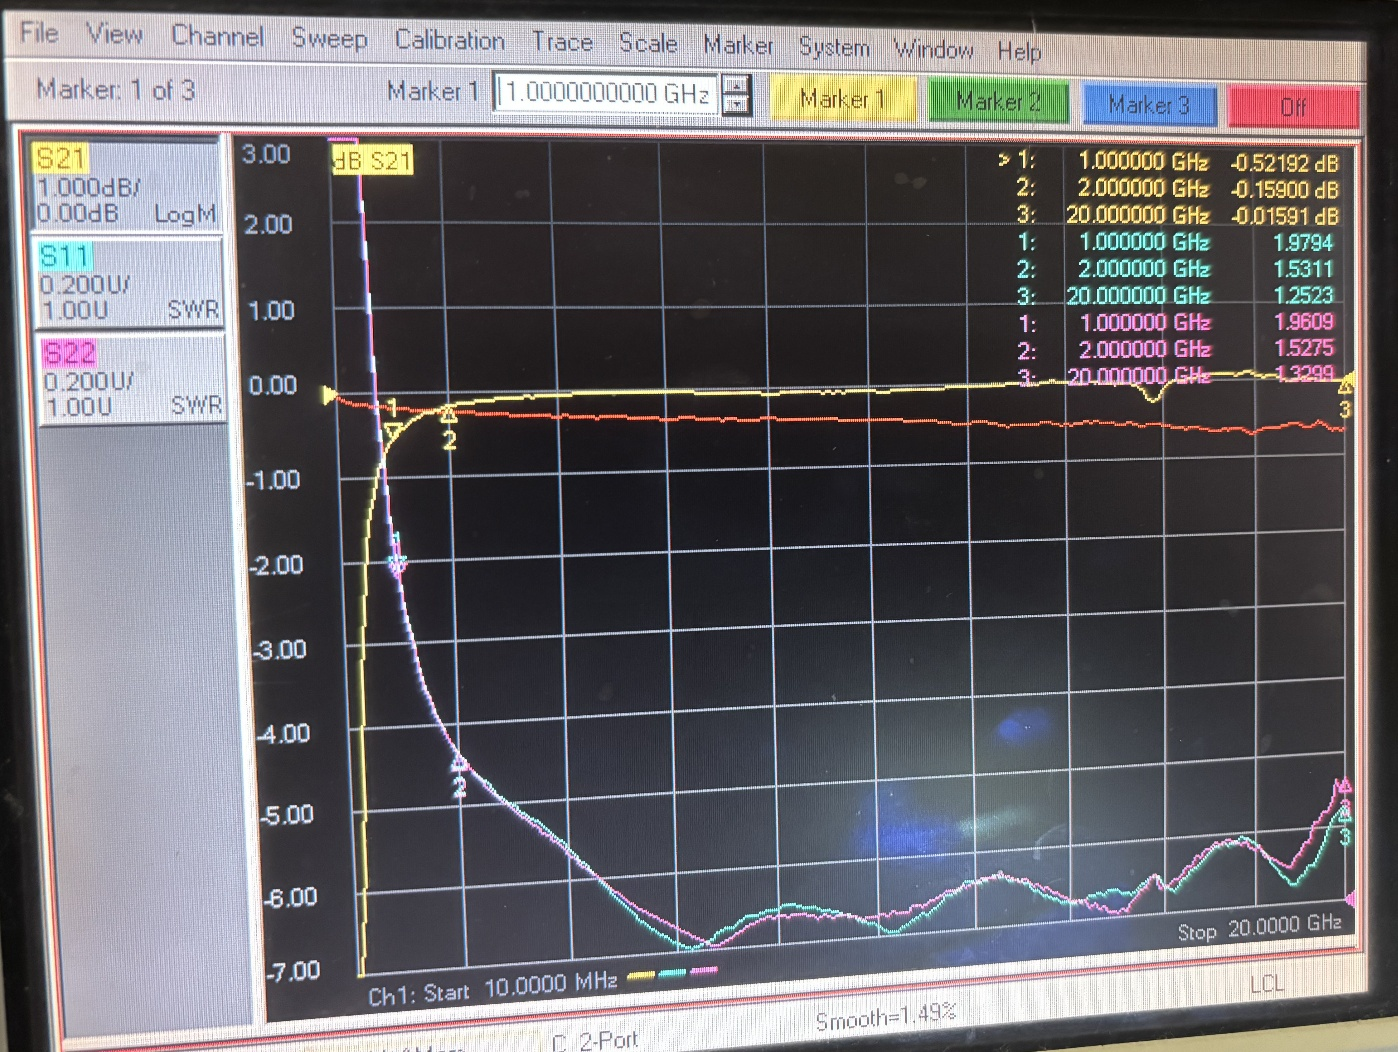Viewport: 1398px width, 1052px height.
Task: Decrement Marker 1 frequency with down arrow
Action: (736, 104)
